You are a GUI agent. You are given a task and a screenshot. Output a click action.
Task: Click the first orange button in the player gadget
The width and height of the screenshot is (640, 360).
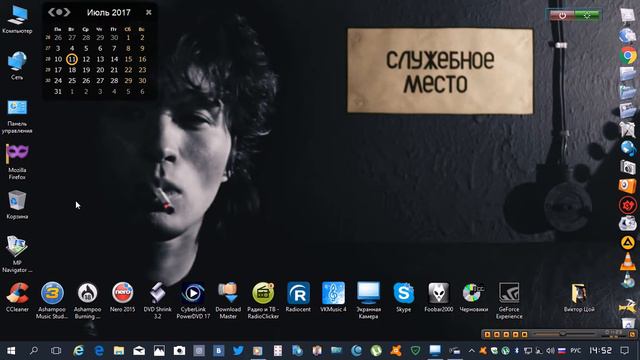pyautogui.click(x=487, y=334)
